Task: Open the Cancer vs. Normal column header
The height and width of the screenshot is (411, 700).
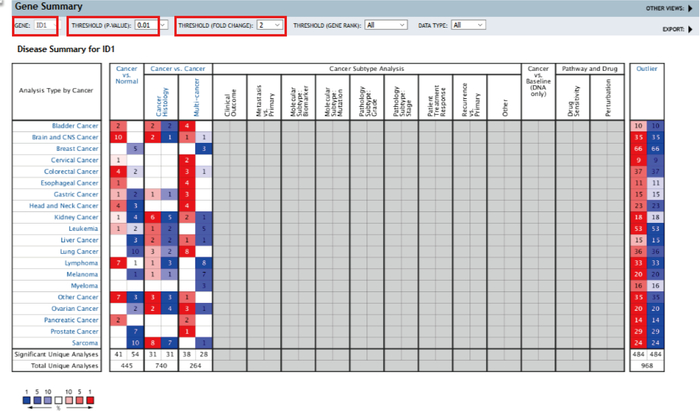Action: [127, 75]
